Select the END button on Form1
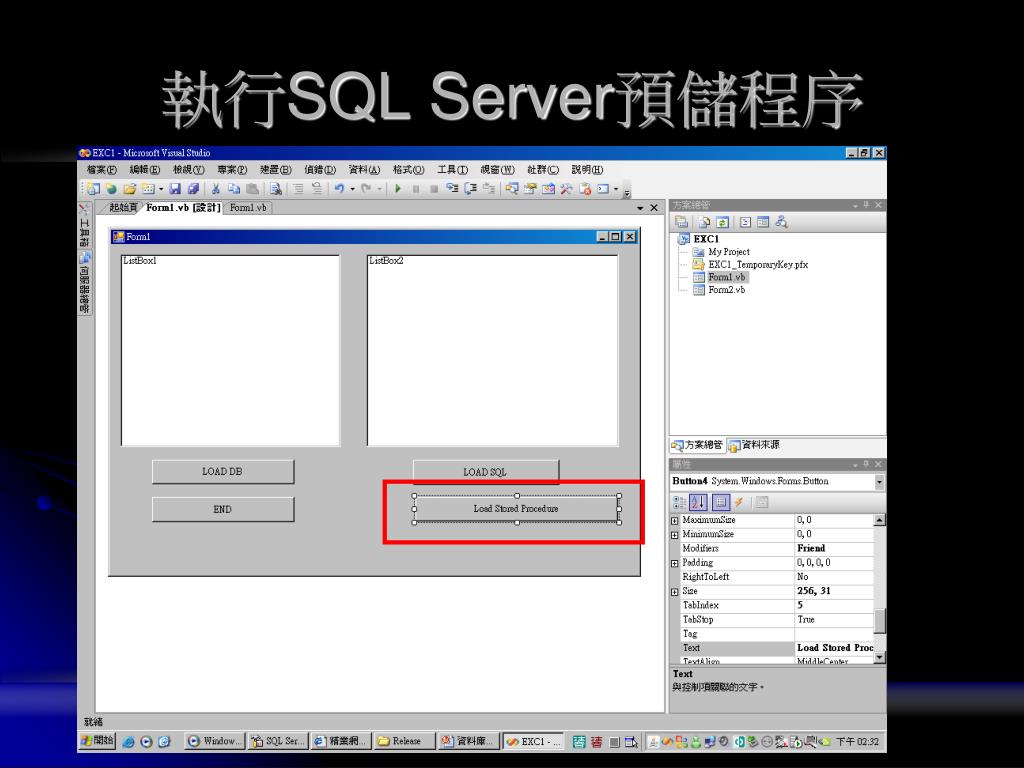Screen dimensions: 1024x768 [223, 509]
